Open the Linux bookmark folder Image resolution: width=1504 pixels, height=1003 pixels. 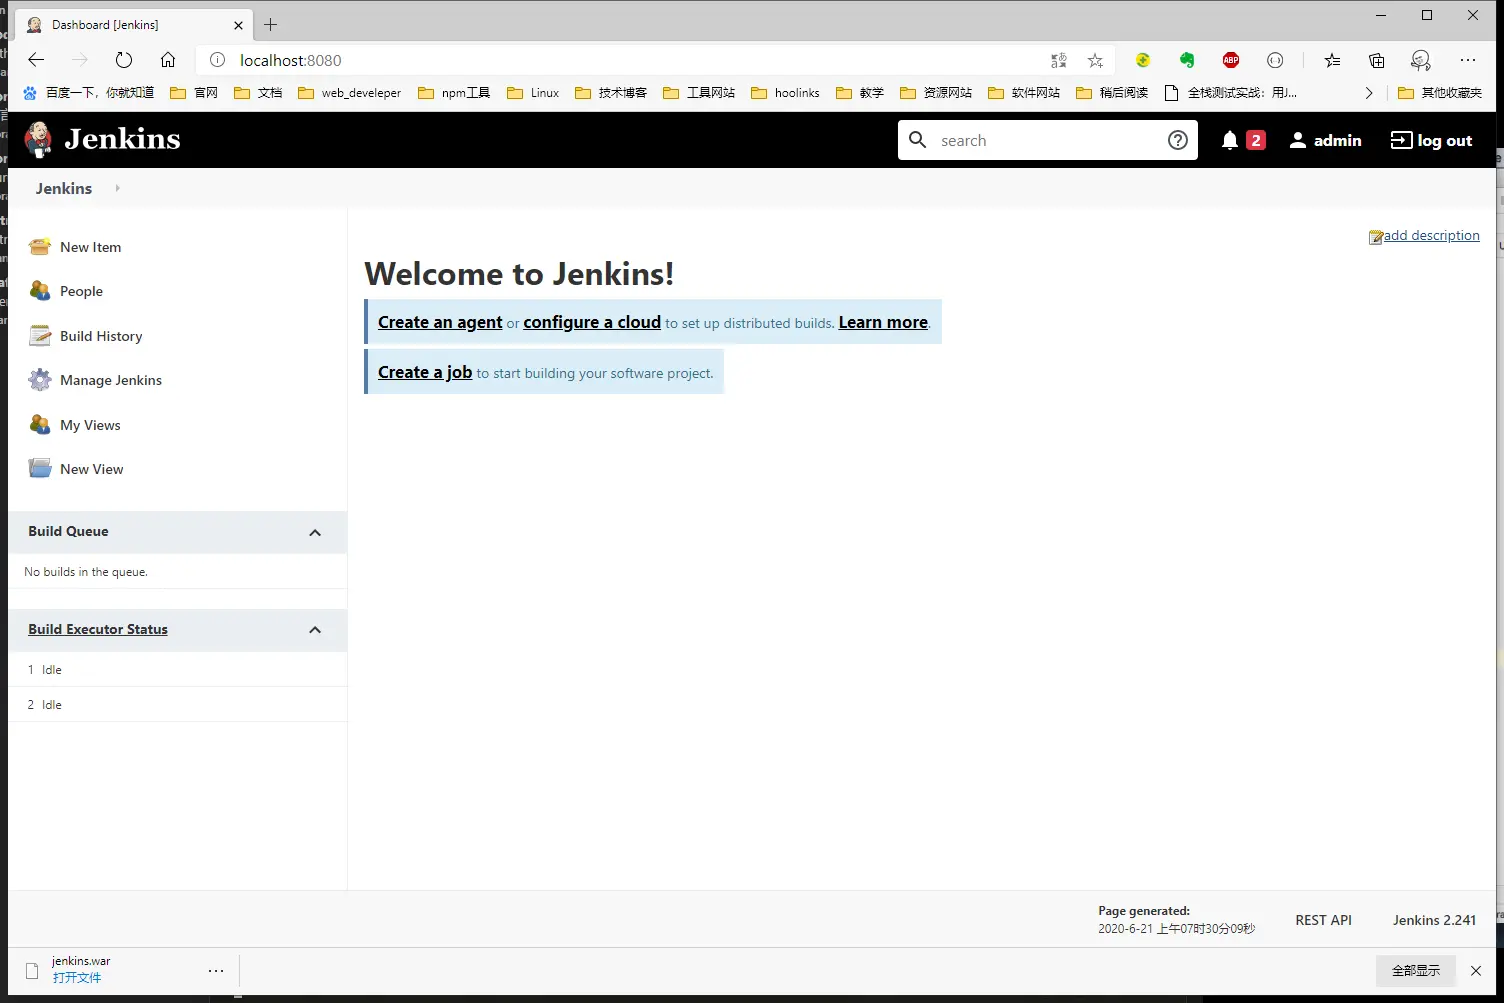tap(533, 93)
